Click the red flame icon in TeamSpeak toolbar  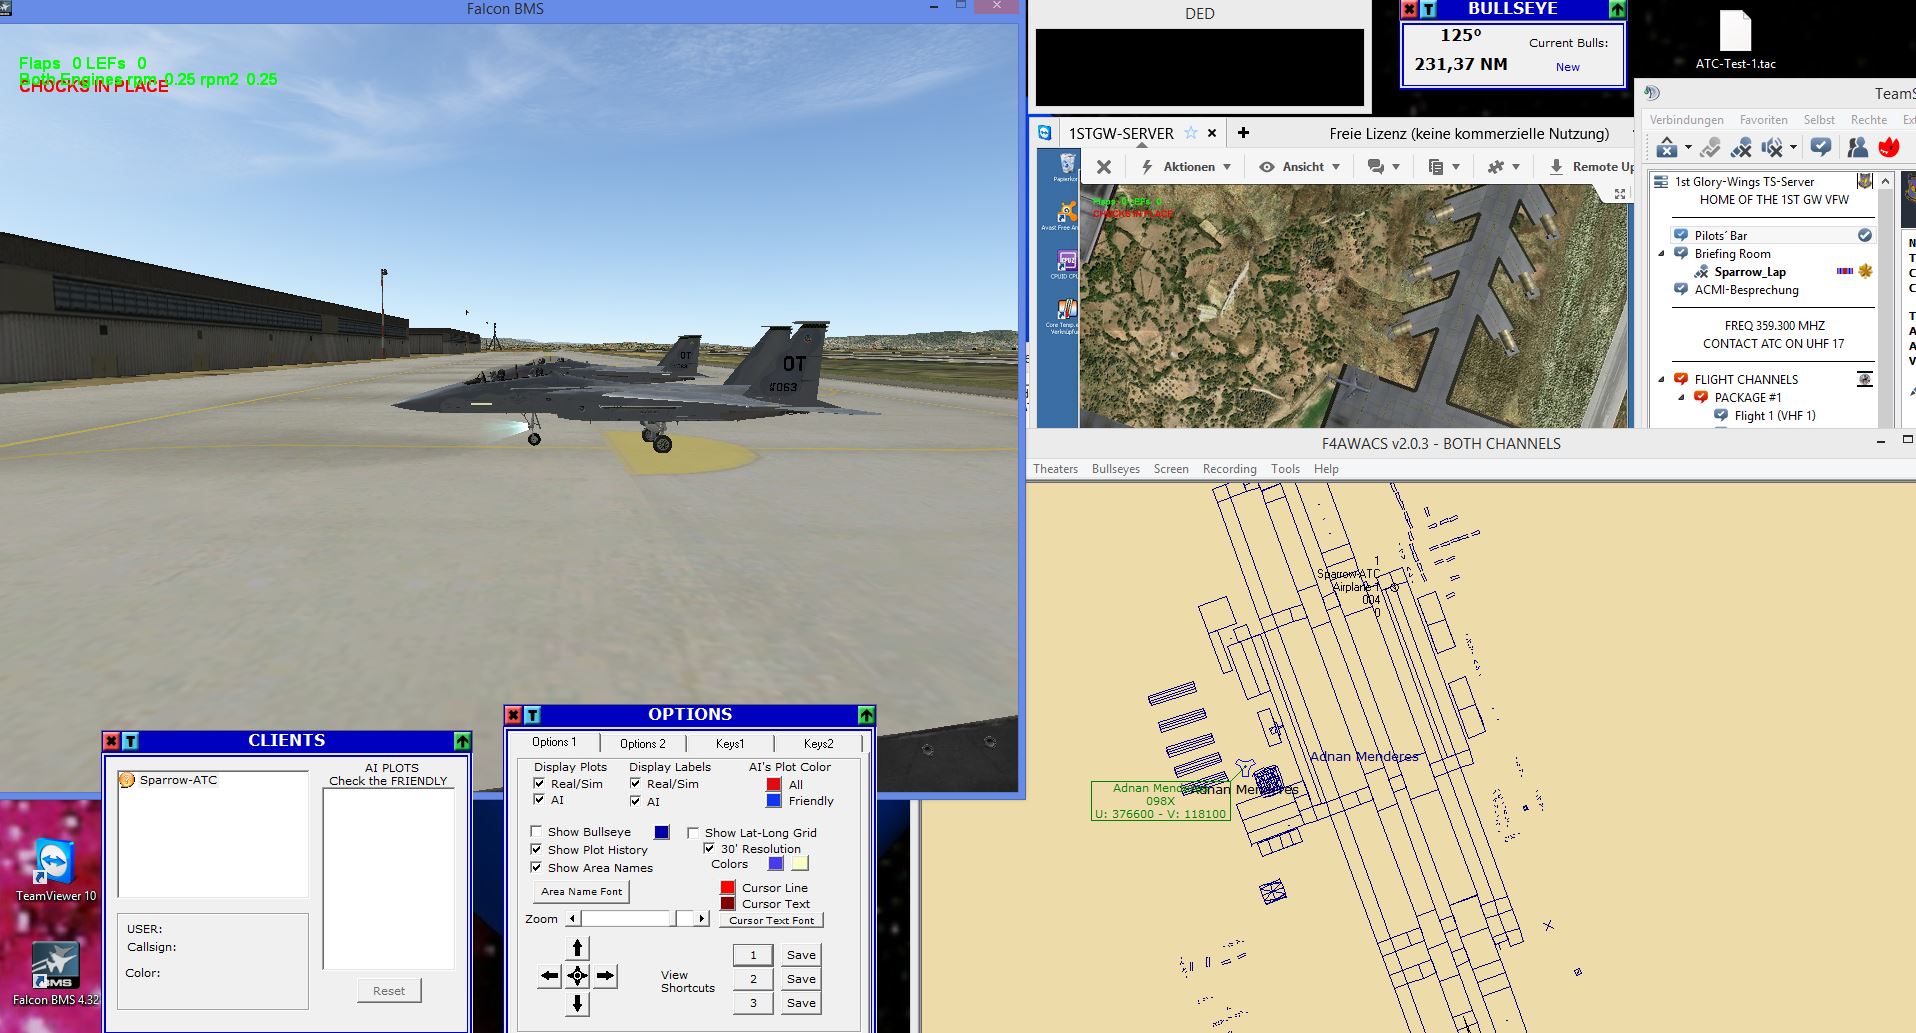tap(1889, 147)
